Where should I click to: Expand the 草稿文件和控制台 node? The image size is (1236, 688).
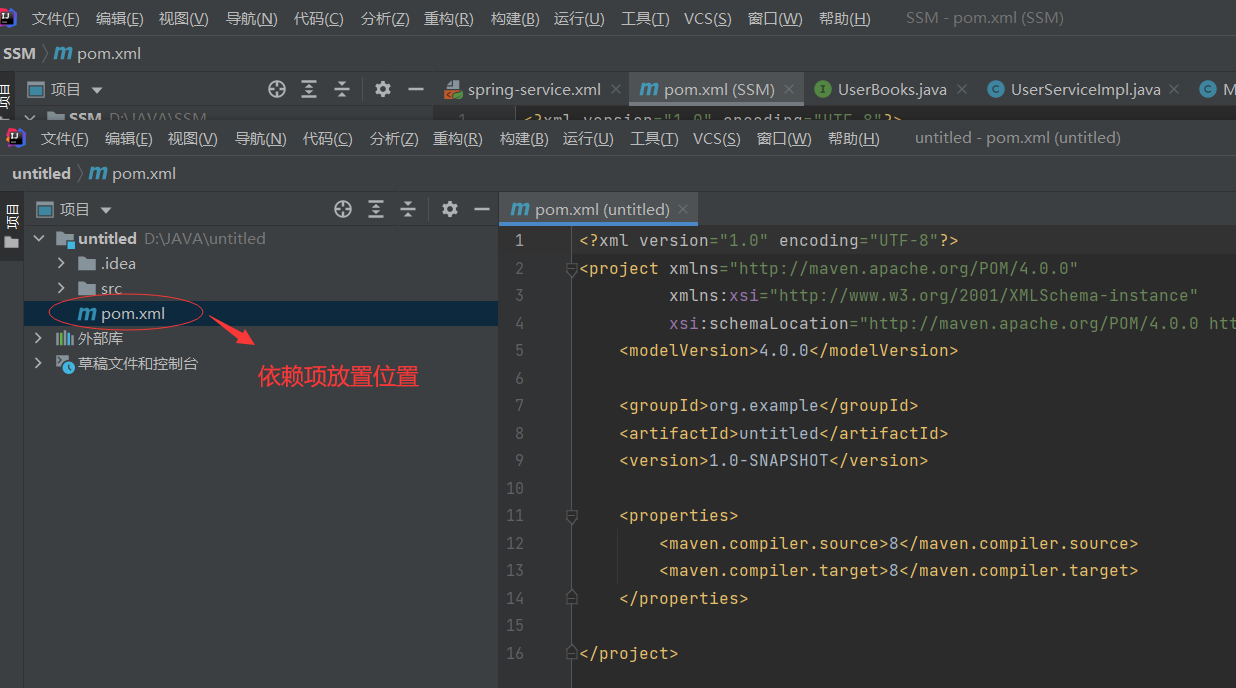(x=39, y=363)
